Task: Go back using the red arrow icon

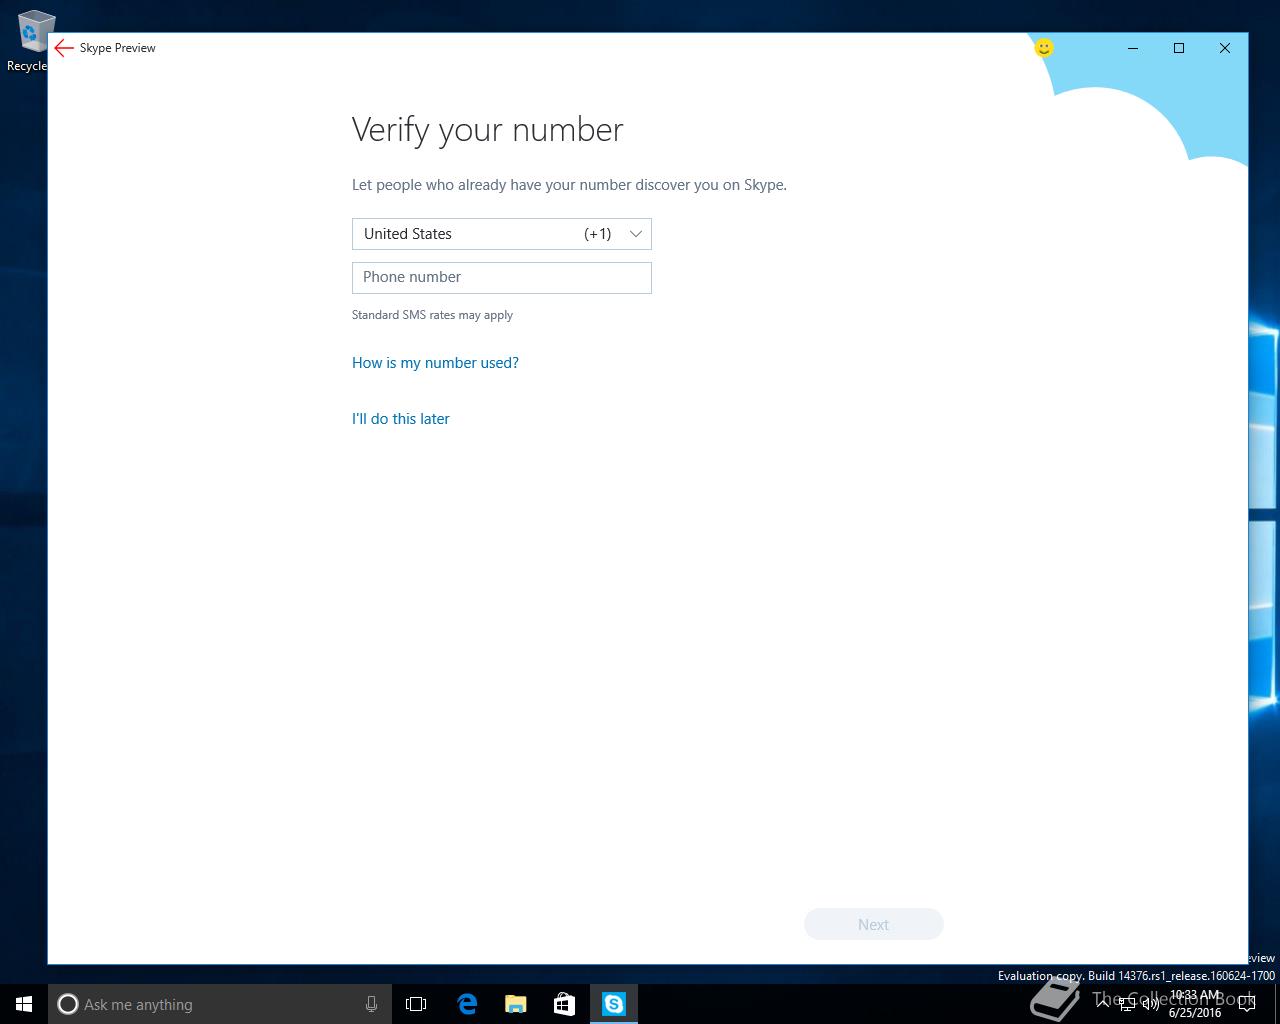Action: (x=64, y=48)
